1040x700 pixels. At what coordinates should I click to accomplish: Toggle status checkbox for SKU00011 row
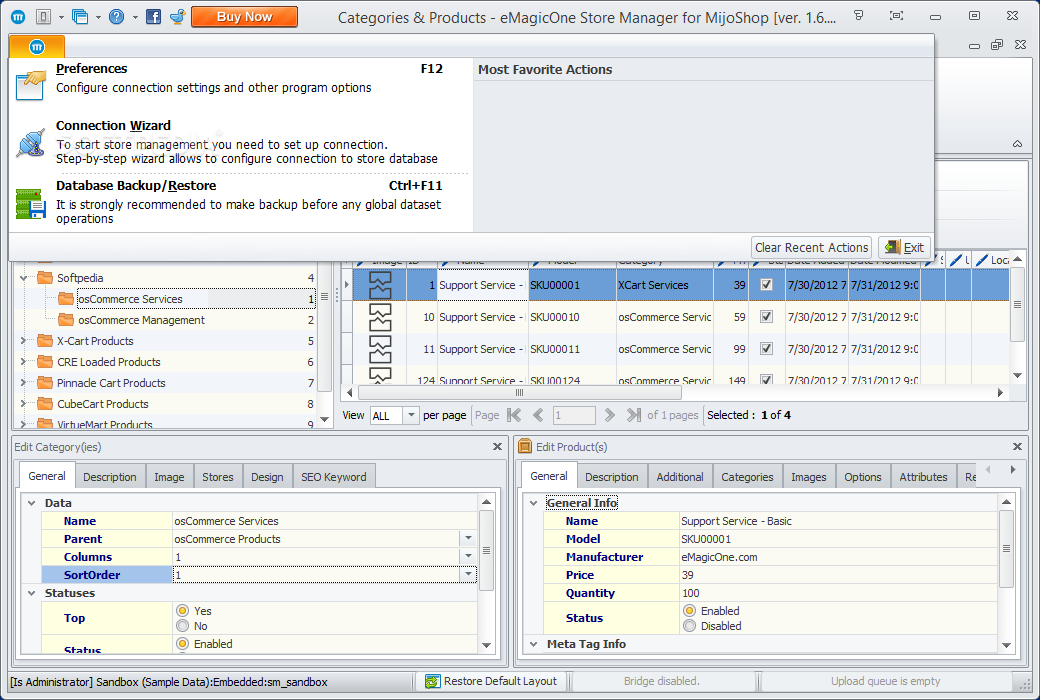coord(766,349)
